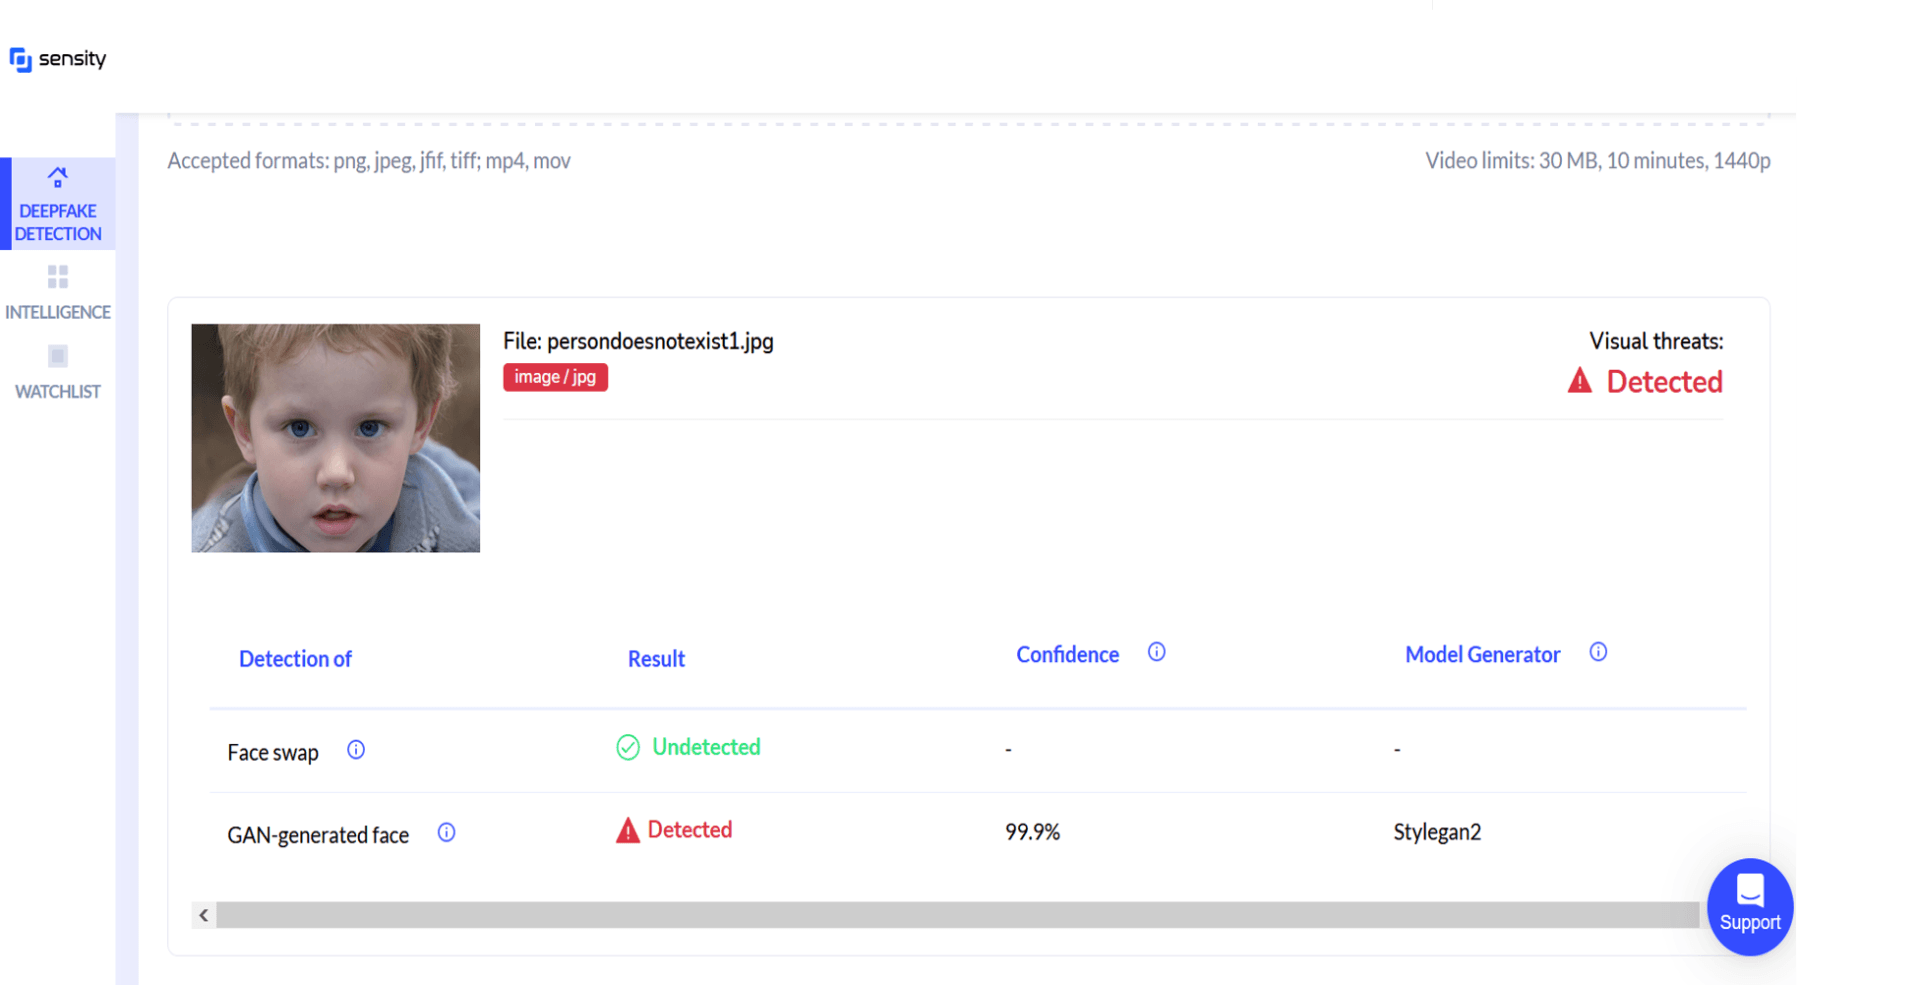Open Deepfake Detection home icon
The width and height of the screenshot is (1920, 985).
58,177
